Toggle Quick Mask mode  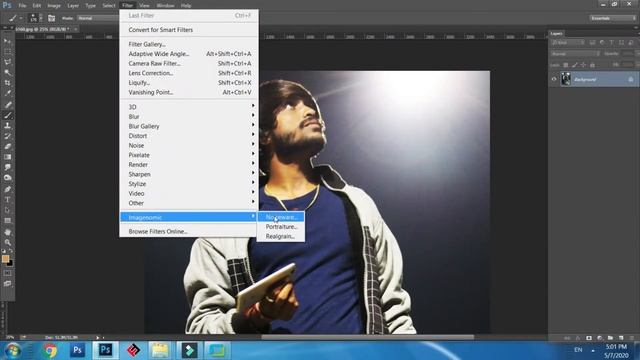pos(7,273)
